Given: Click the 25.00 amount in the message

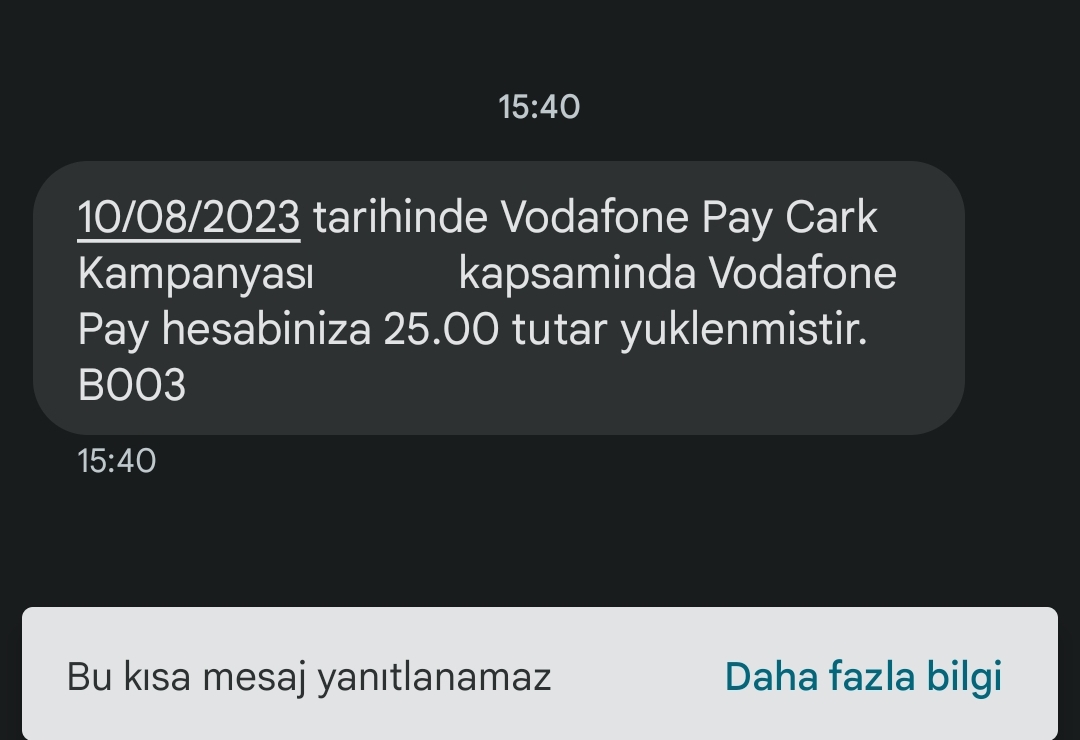Looking at the screenshot, I should click(441, 329).
